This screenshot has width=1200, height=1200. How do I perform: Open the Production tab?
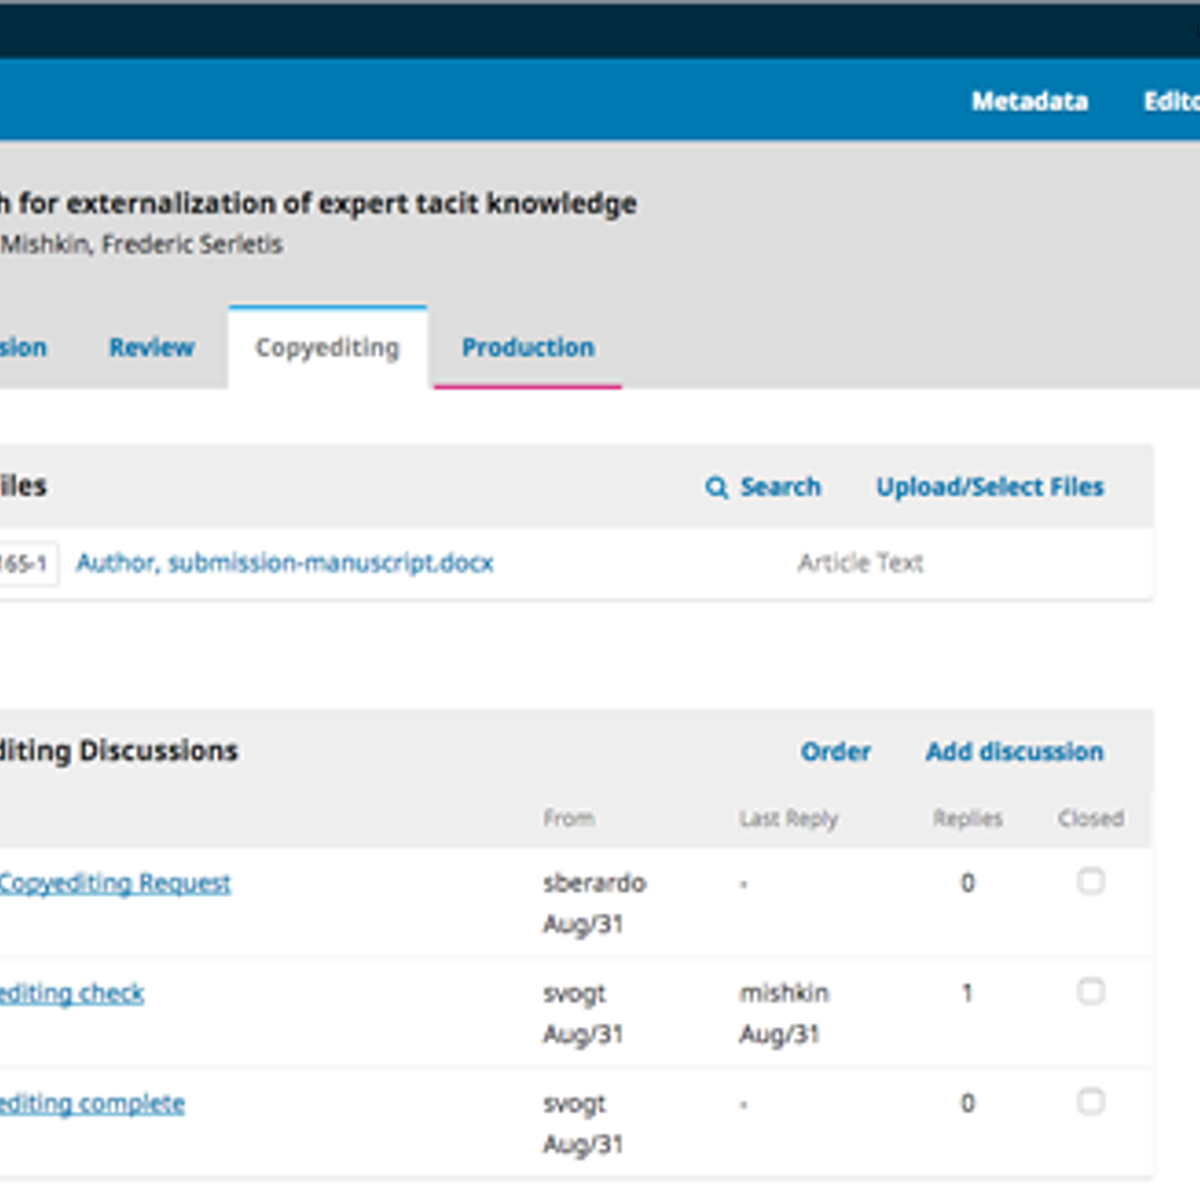coord(527,347)
